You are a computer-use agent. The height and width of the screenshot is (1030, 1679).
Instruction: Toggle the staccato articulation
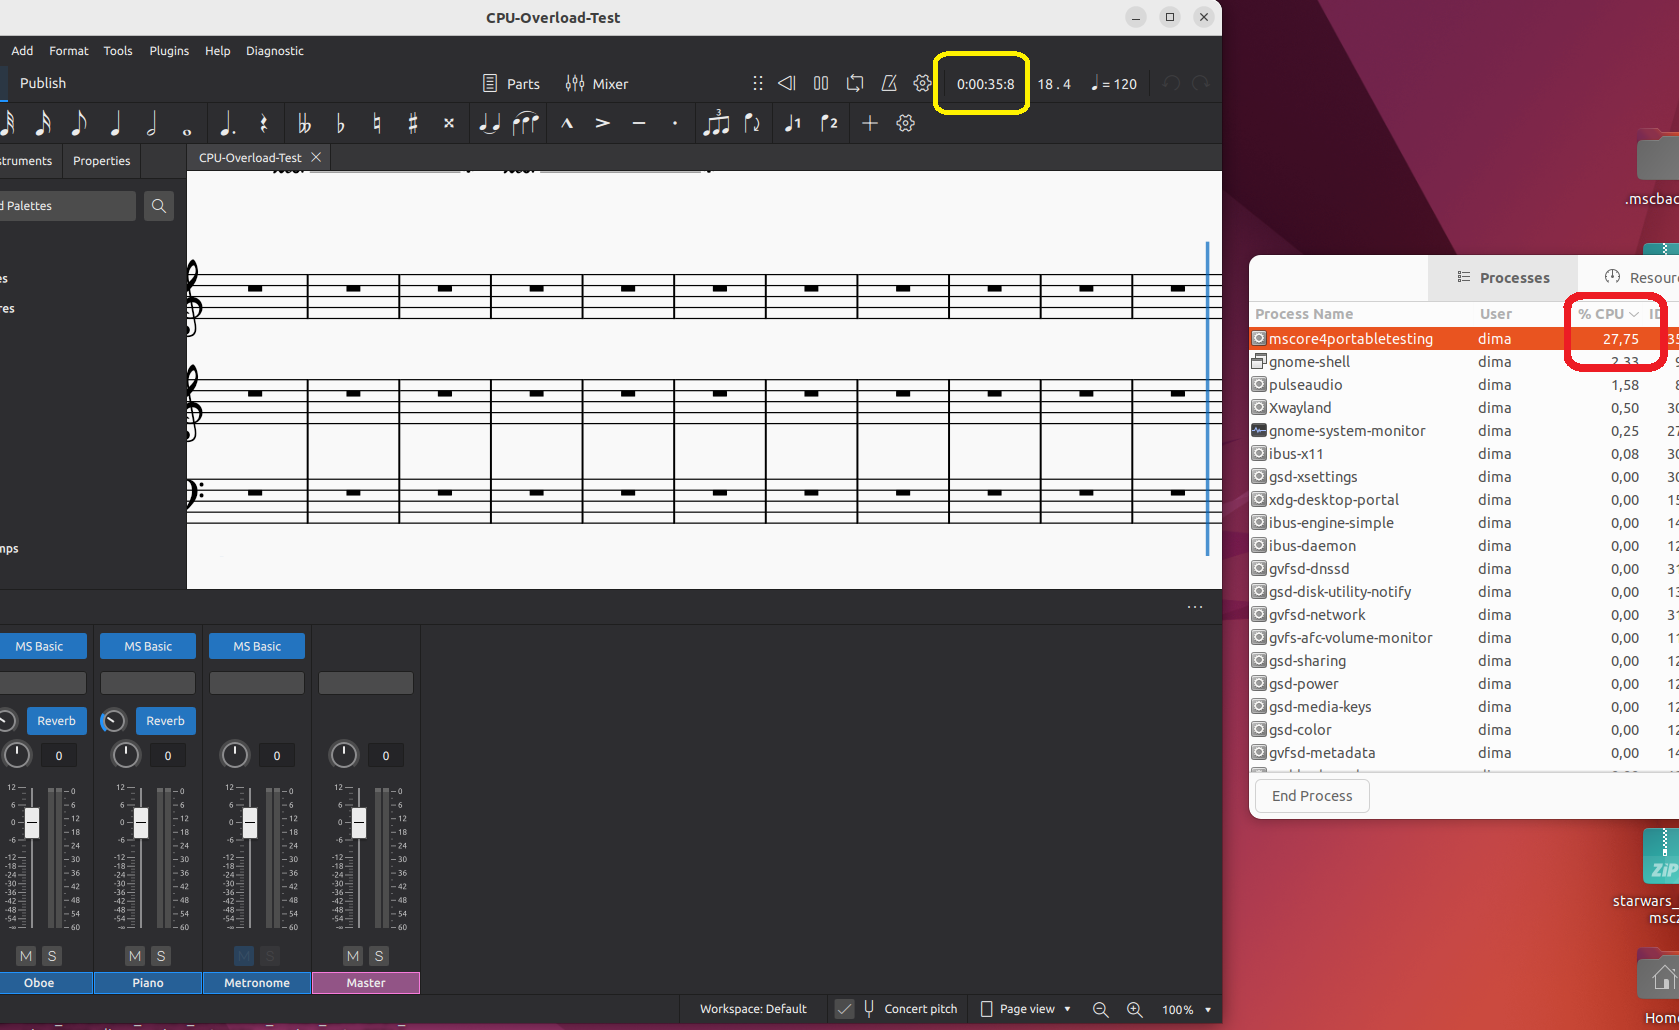[675, 123]
